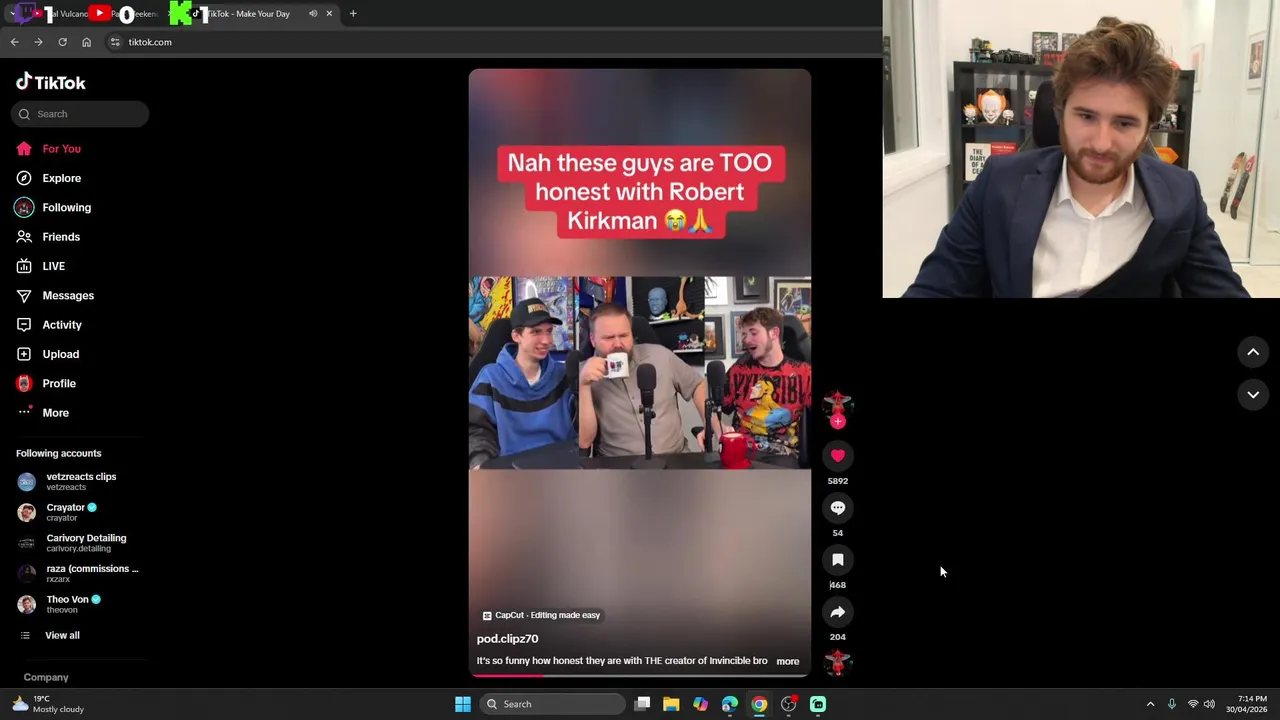Follow the creator with plus button
Viewport: 1280px width, 720px height.
[838, 422]
